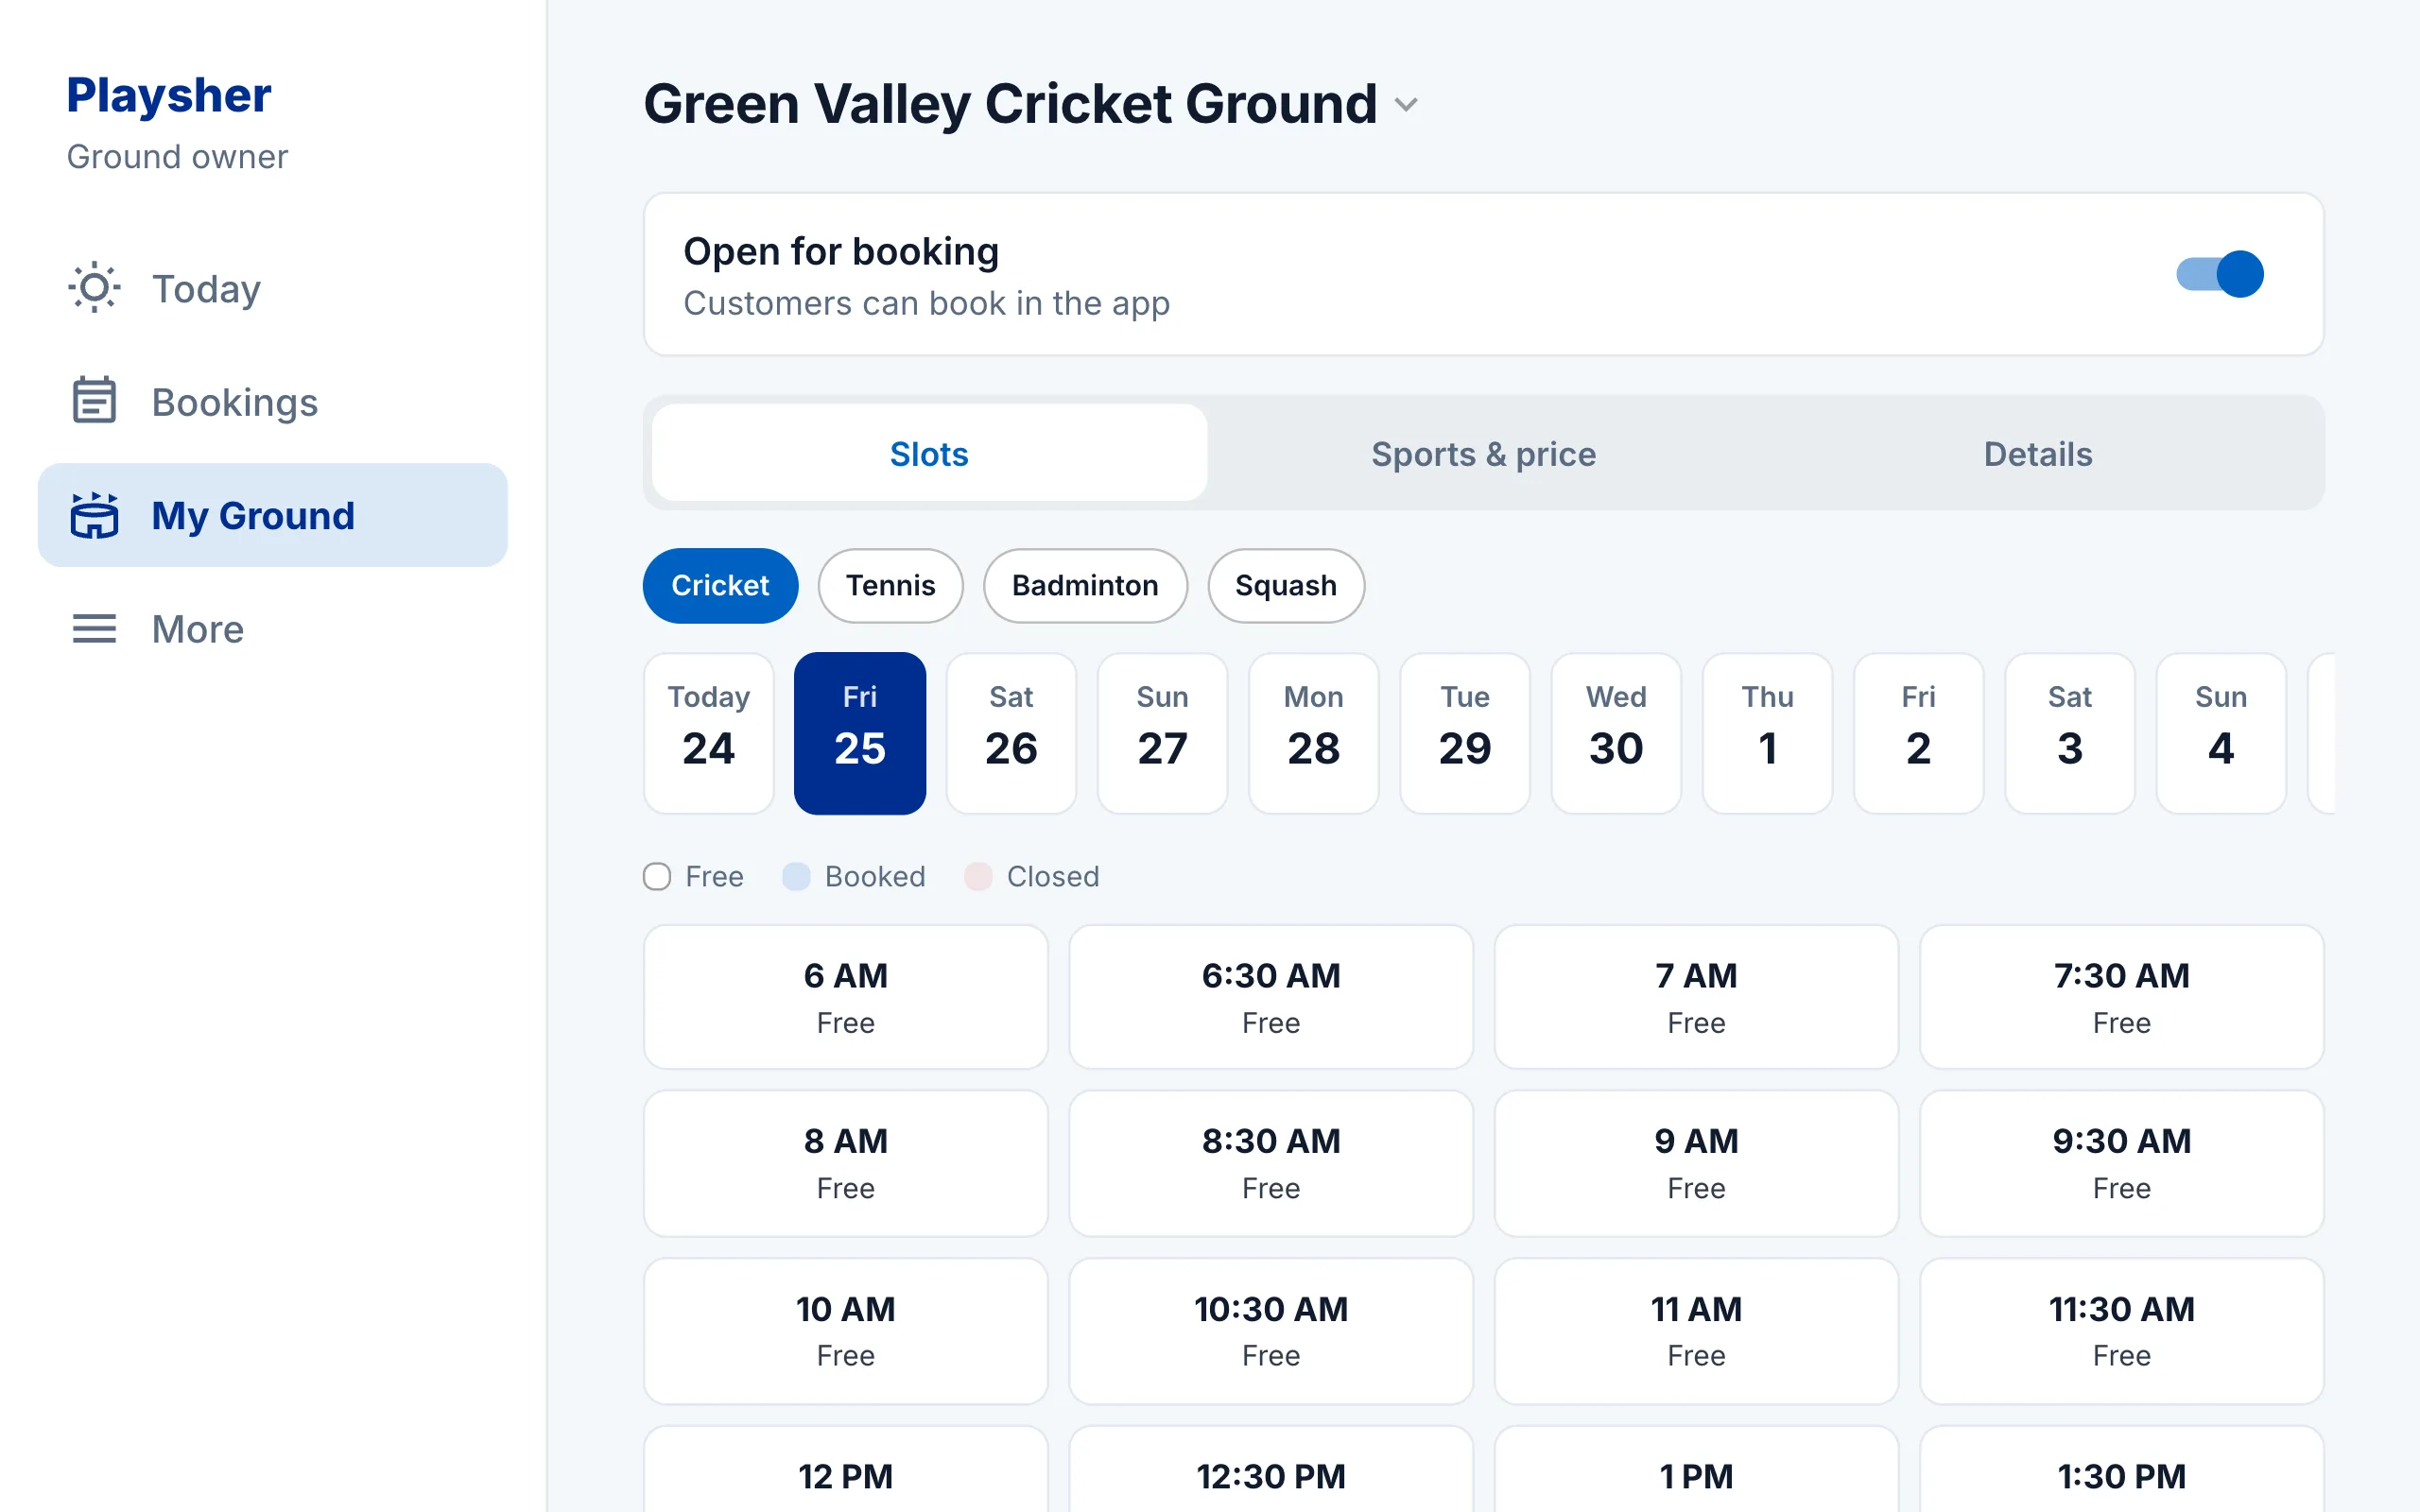
Task: Open the Details tab
Action: [2038, 453]
